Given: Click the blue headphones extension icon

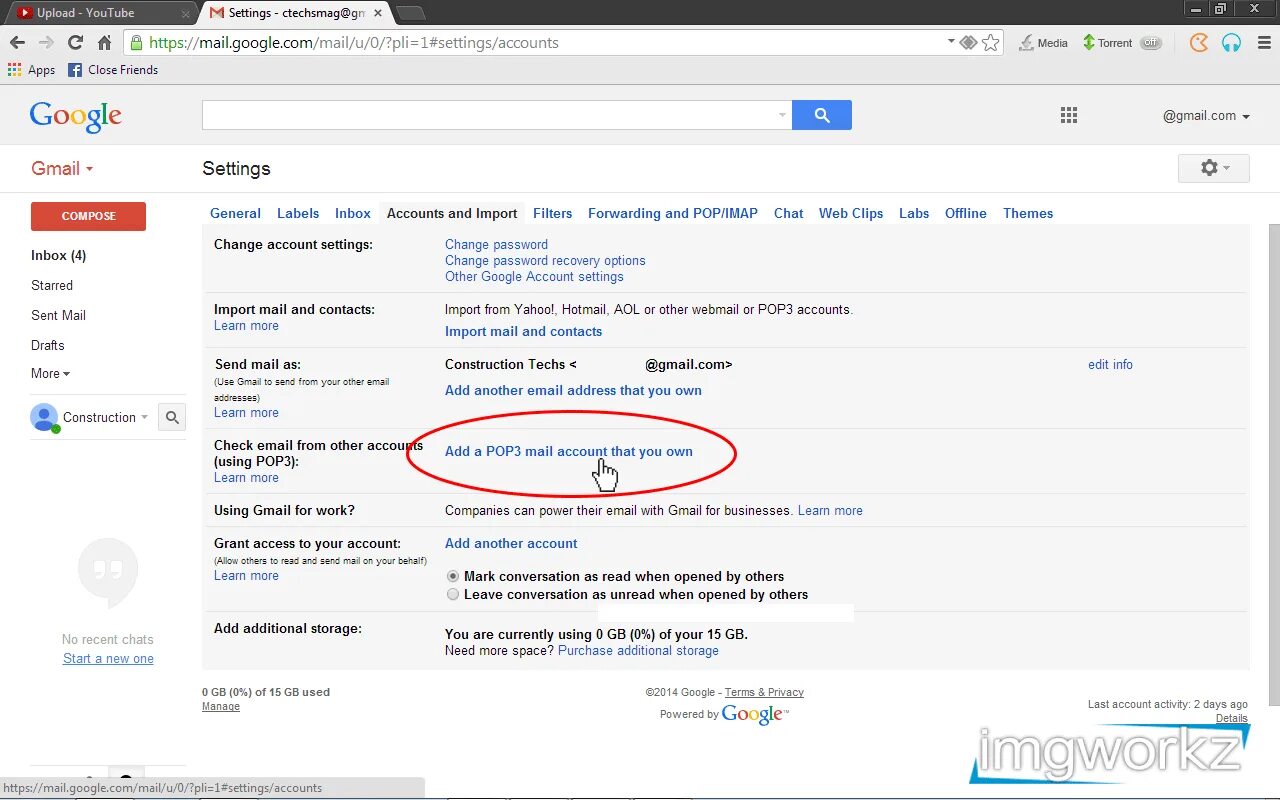Looking at the screenshot, I should [1231, 43].
